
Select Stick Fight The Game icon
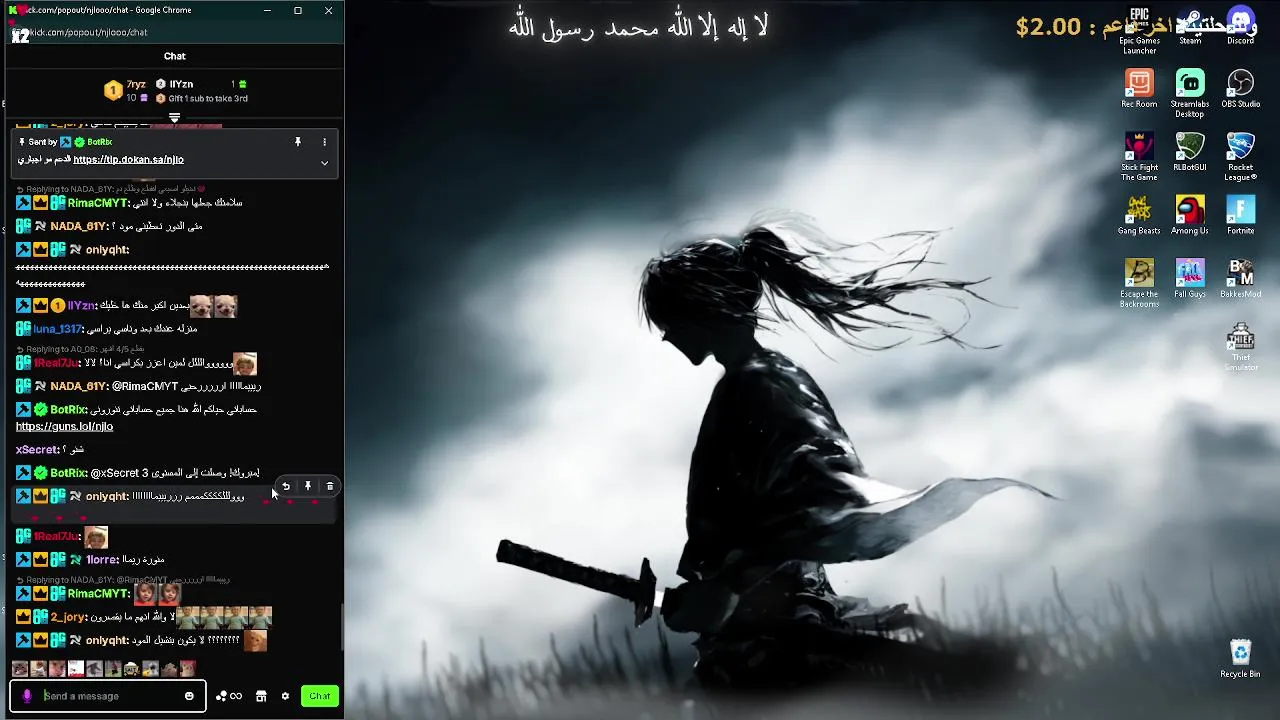(x=1139, y=157)
